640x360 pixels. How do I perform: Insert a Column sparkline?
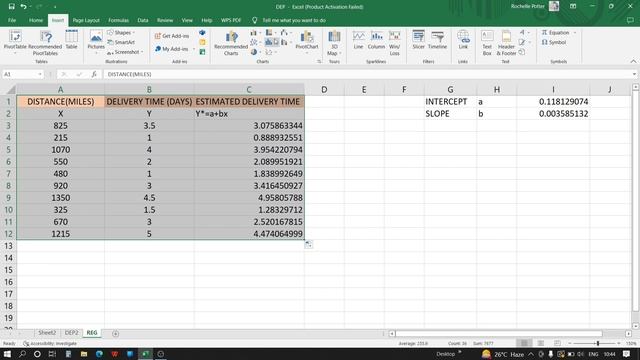tap(376, 40)
